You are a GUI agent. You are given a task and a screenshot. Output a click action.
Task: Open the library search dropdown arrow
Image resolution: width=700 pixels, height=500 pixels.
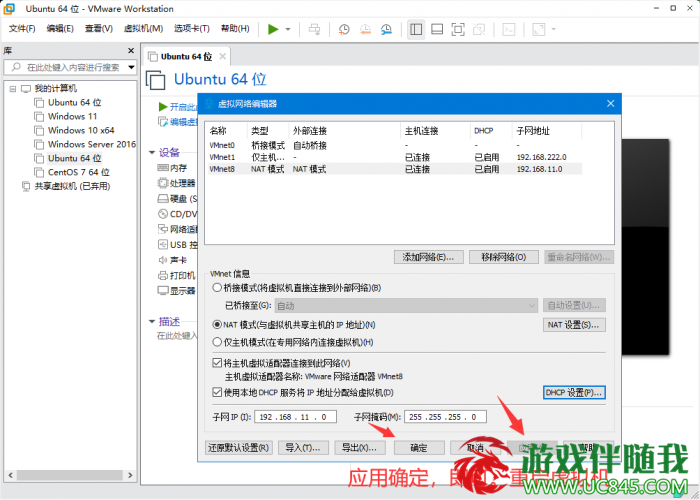click(131, 67)
